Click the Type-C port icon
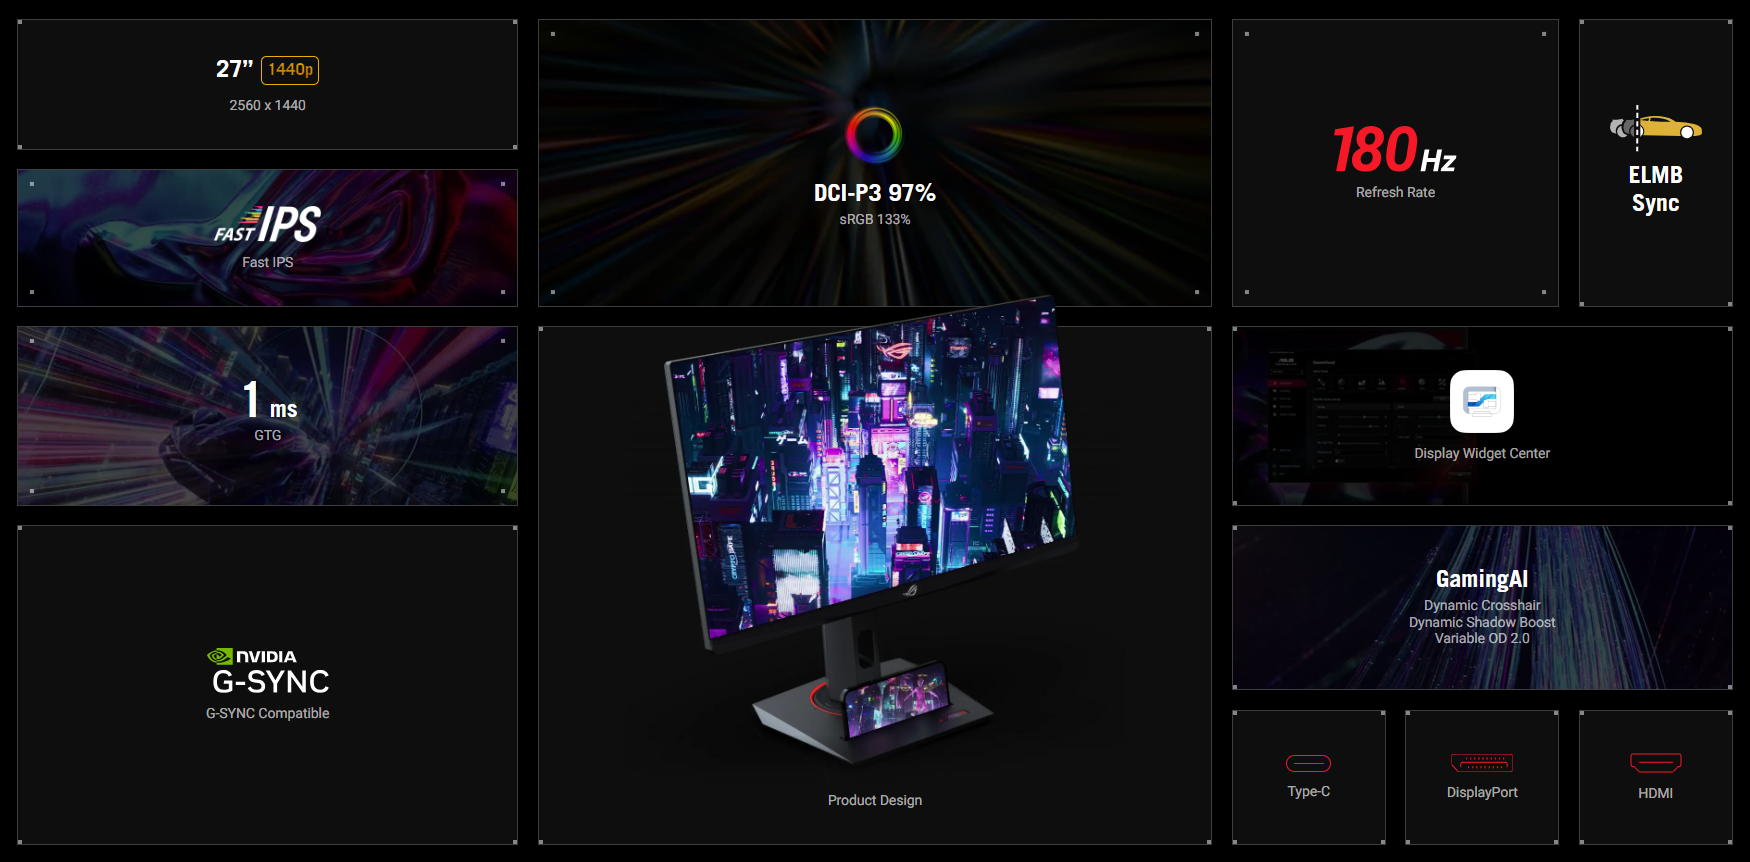This screenshot has height=862, width=1750. 1308,764
